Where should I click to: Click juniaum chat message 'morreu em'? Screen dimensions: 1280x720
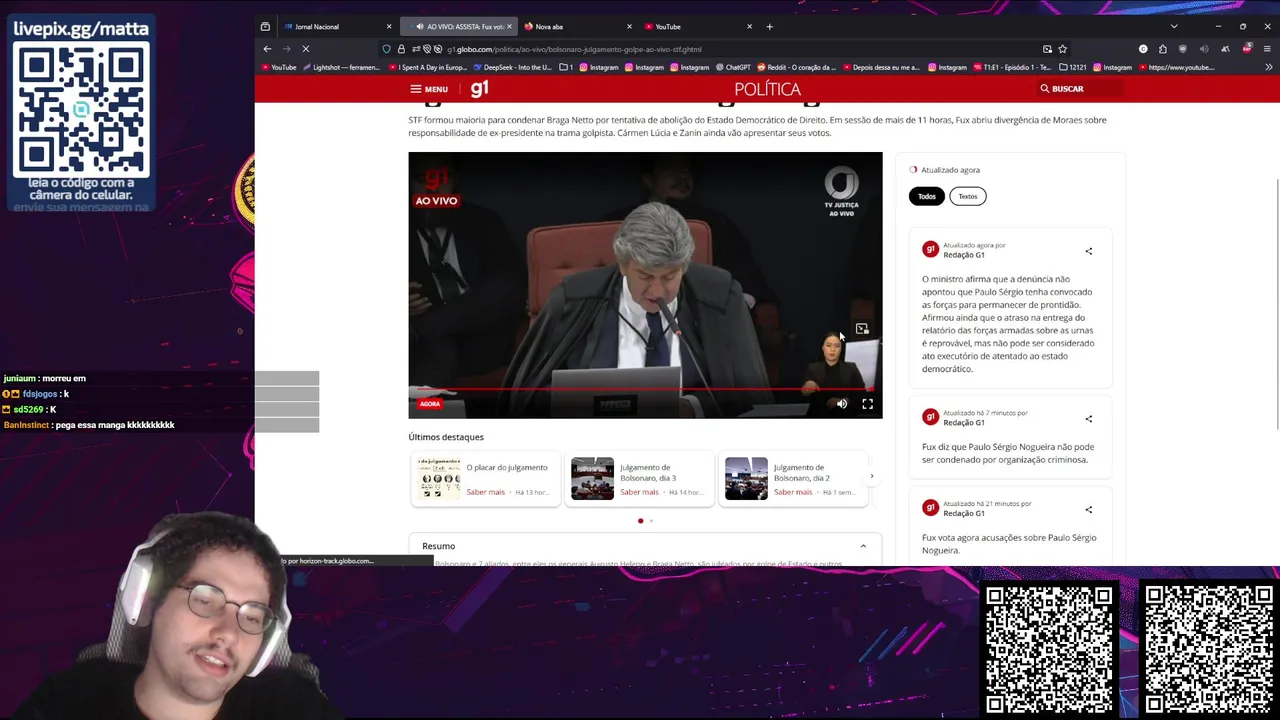click(x=45, y=379)
